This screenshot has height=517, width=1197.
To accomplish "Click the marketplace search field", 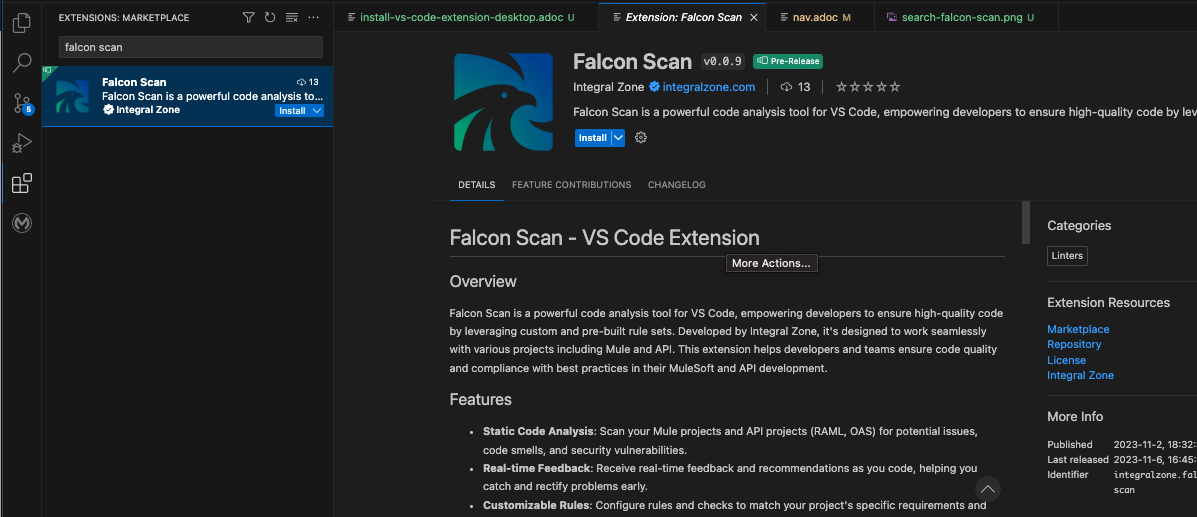I will 191,47.
